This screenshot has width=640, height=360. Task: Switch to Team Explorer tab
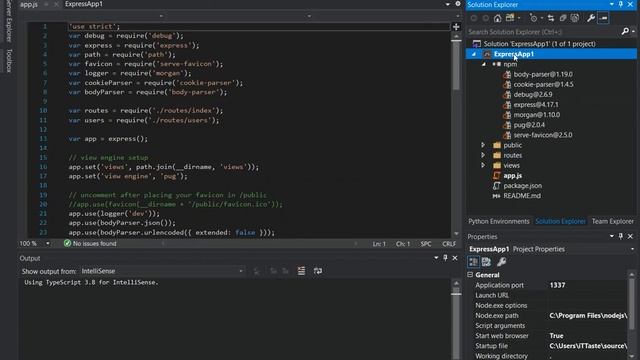coord(613,222)
